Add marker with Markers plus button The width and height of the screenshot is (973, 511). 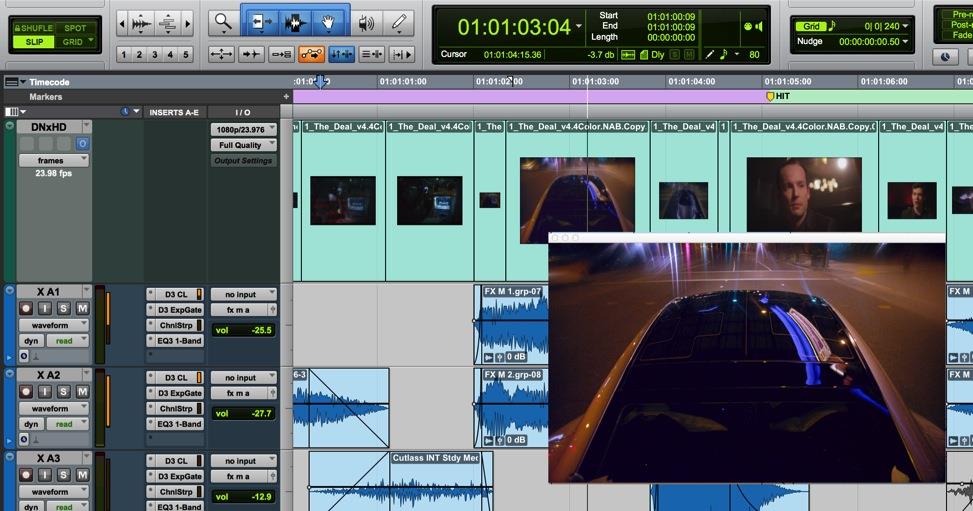click(285, 97)
